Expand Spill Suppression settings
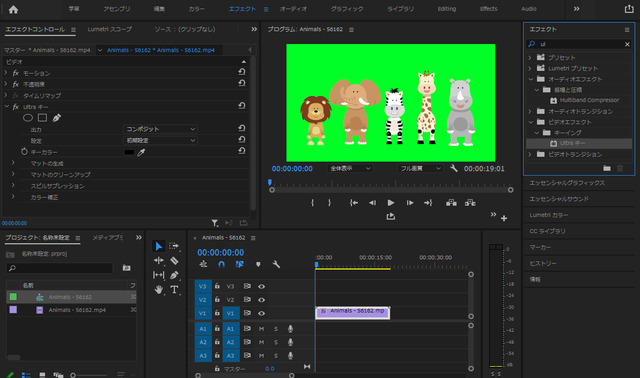Viewport: 640px width, 378px height. tap(13, 185)
